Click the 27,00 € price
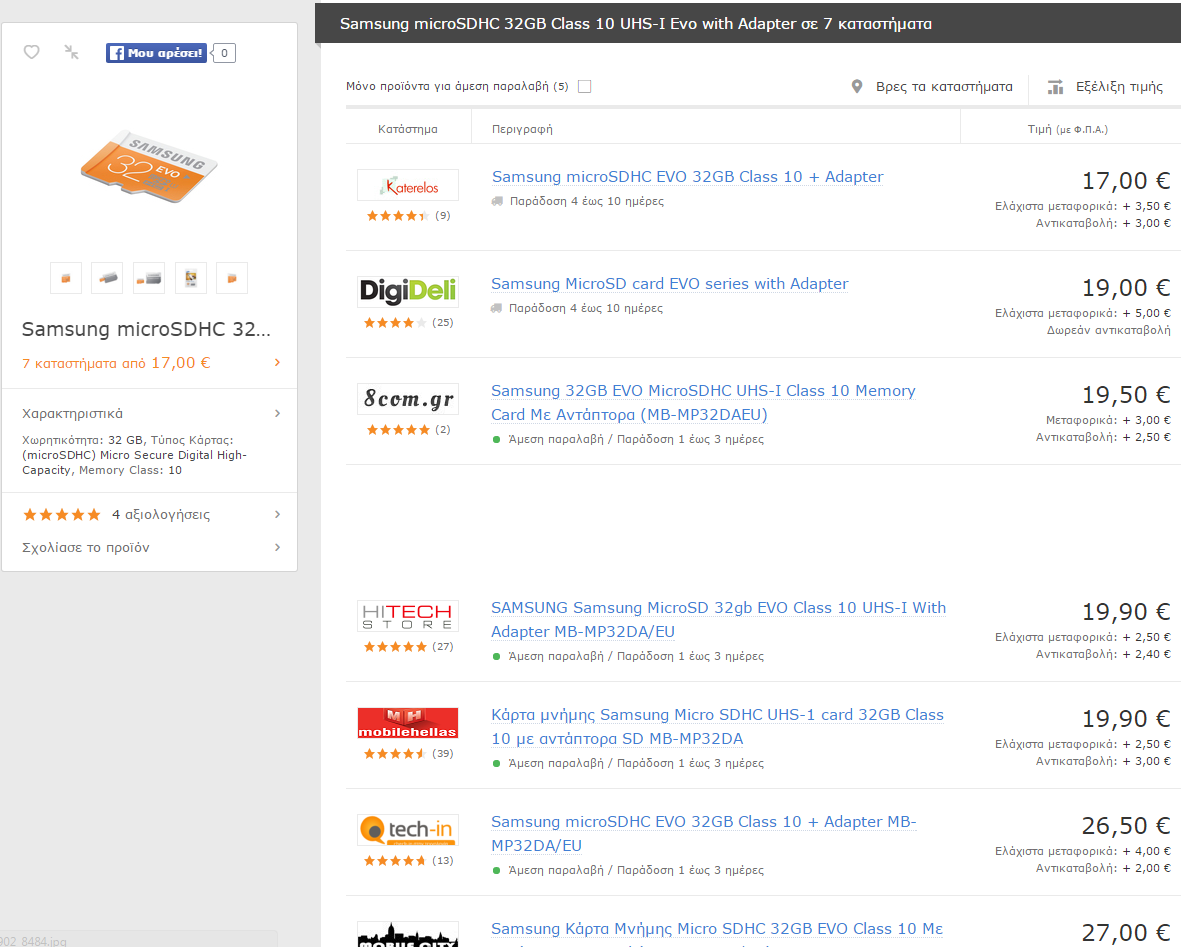Image resolution: width=1191 pixels, height=947 pixels. tap(1126, 933)
